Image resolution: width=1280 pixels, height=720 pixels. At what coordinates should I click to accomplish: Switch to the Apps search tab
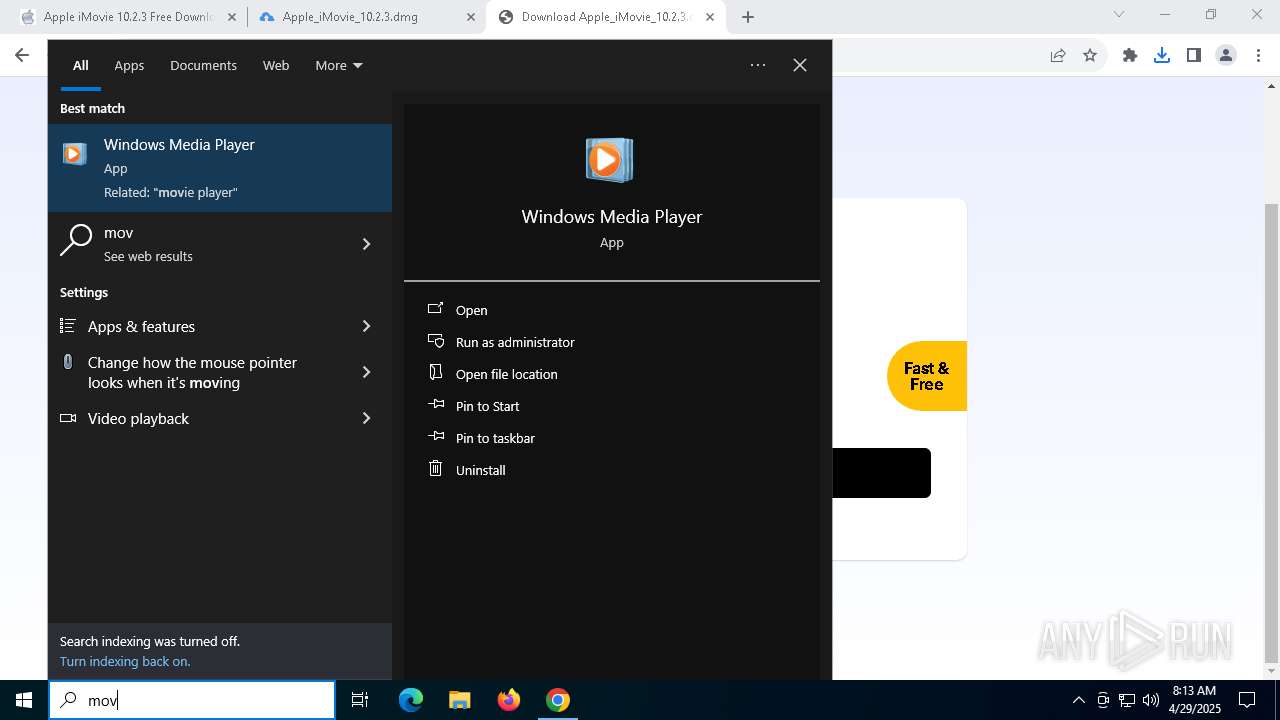(129, 65)
